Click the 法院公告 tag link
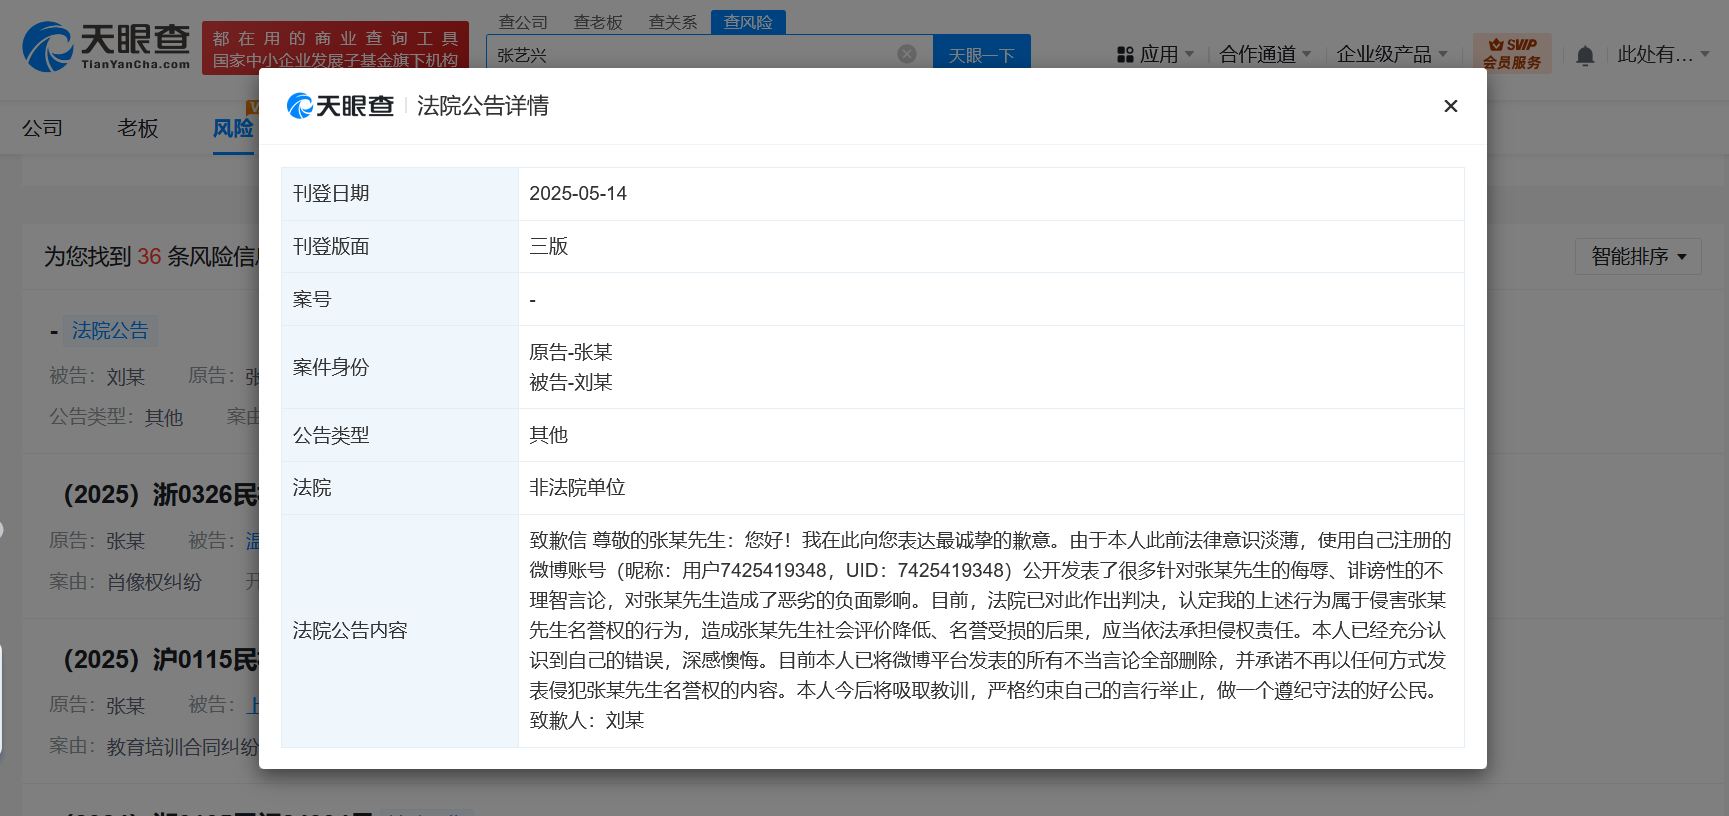Viewport: 1729px width, 816px height. (x=110, y=331)
